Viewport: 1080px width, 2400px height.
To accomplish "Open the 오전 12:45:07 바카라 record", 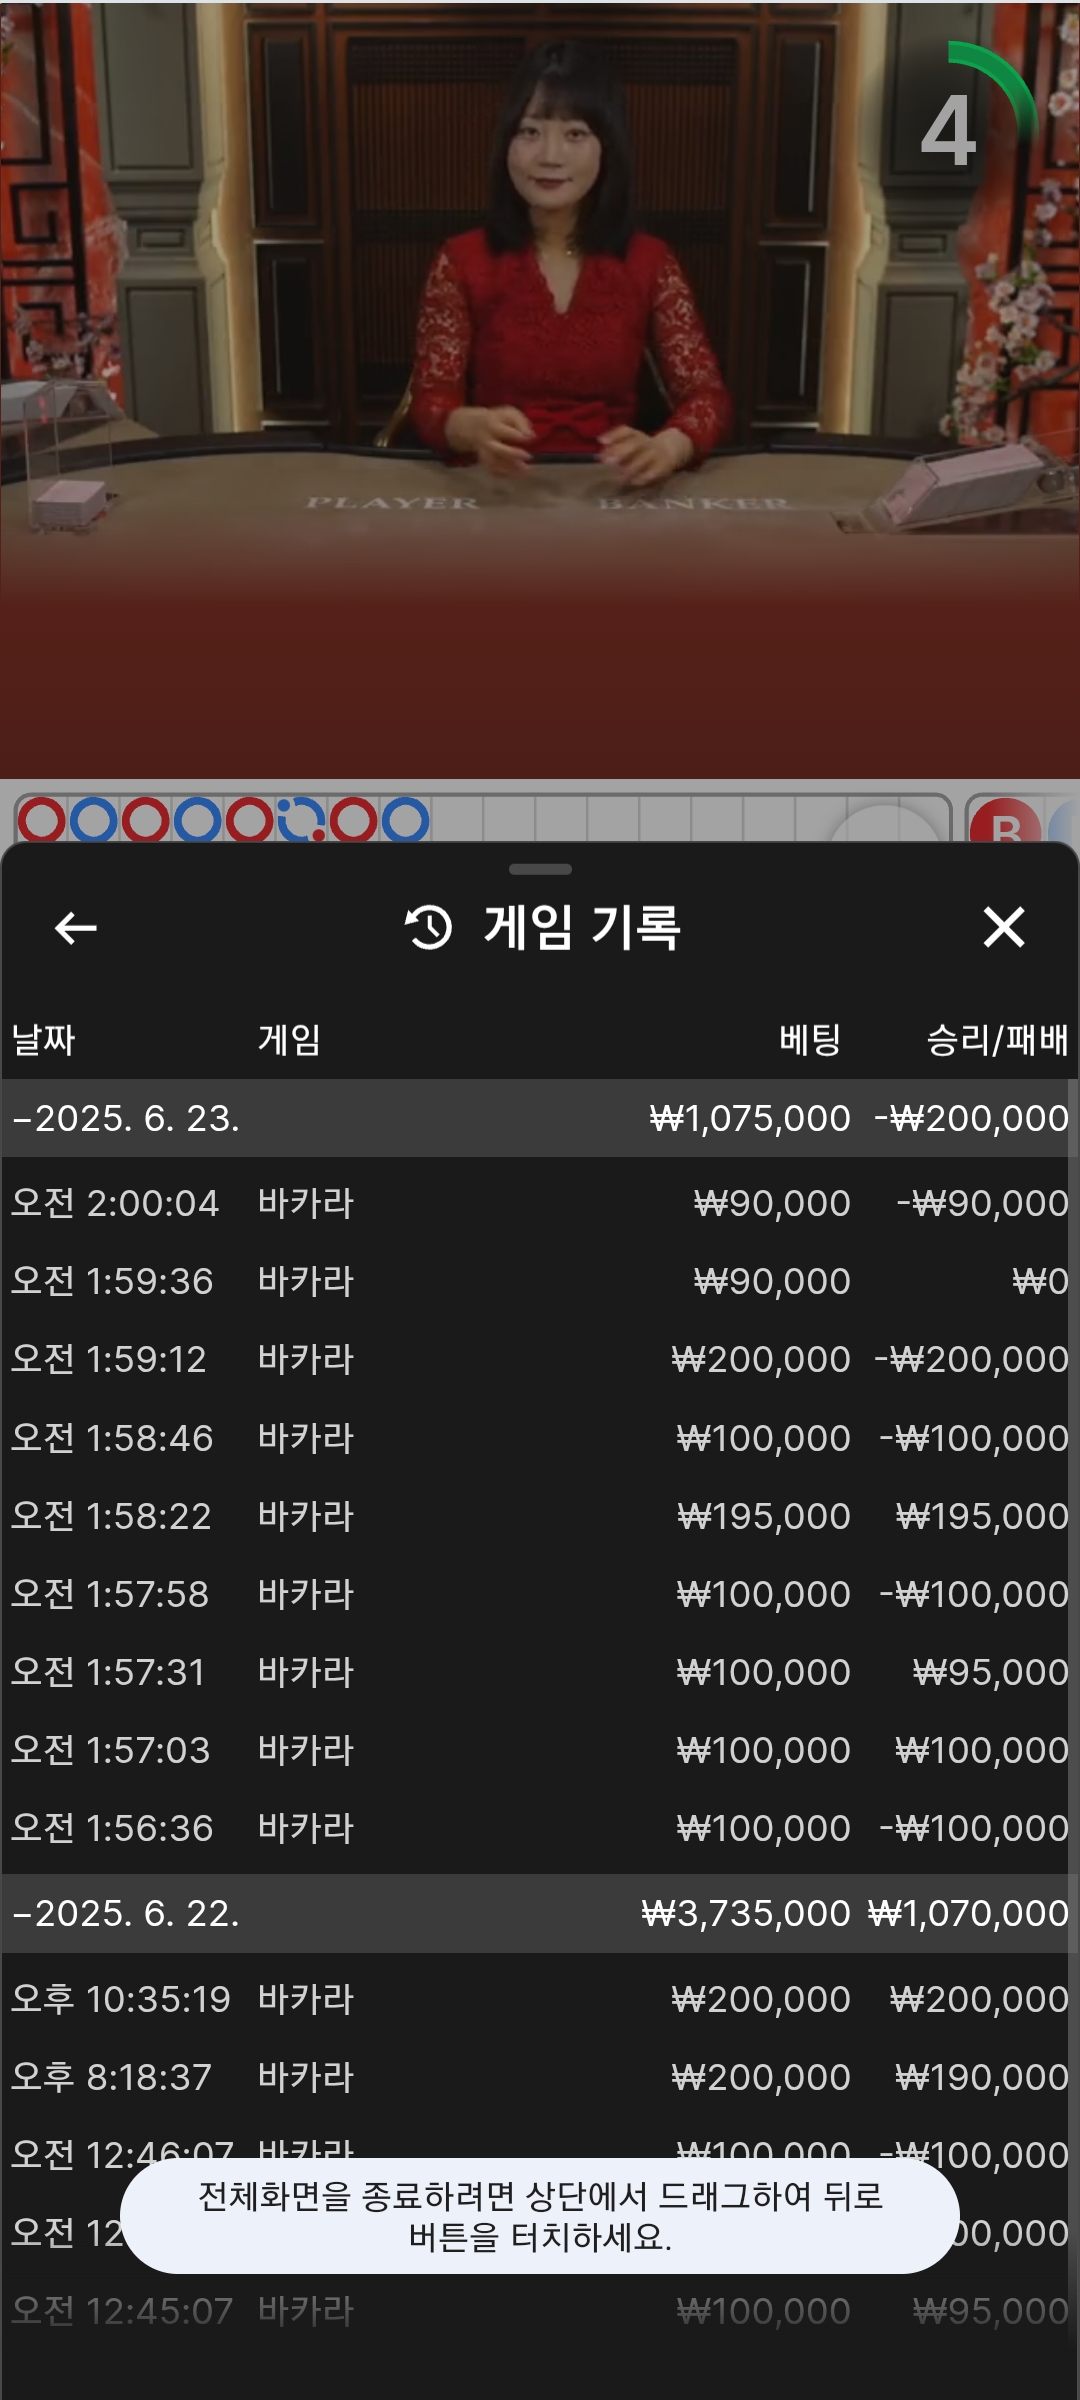I will (540, 2311).
